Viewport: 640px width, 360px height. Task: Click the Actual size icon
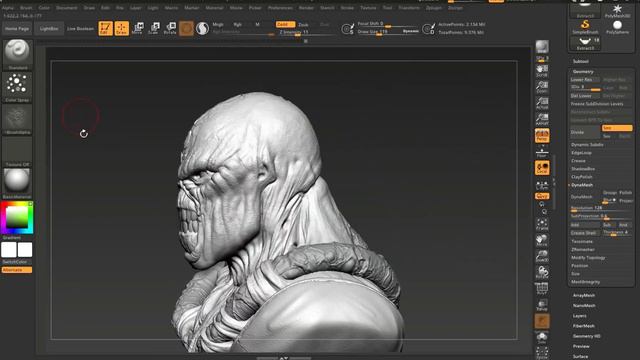click(542, 103)
